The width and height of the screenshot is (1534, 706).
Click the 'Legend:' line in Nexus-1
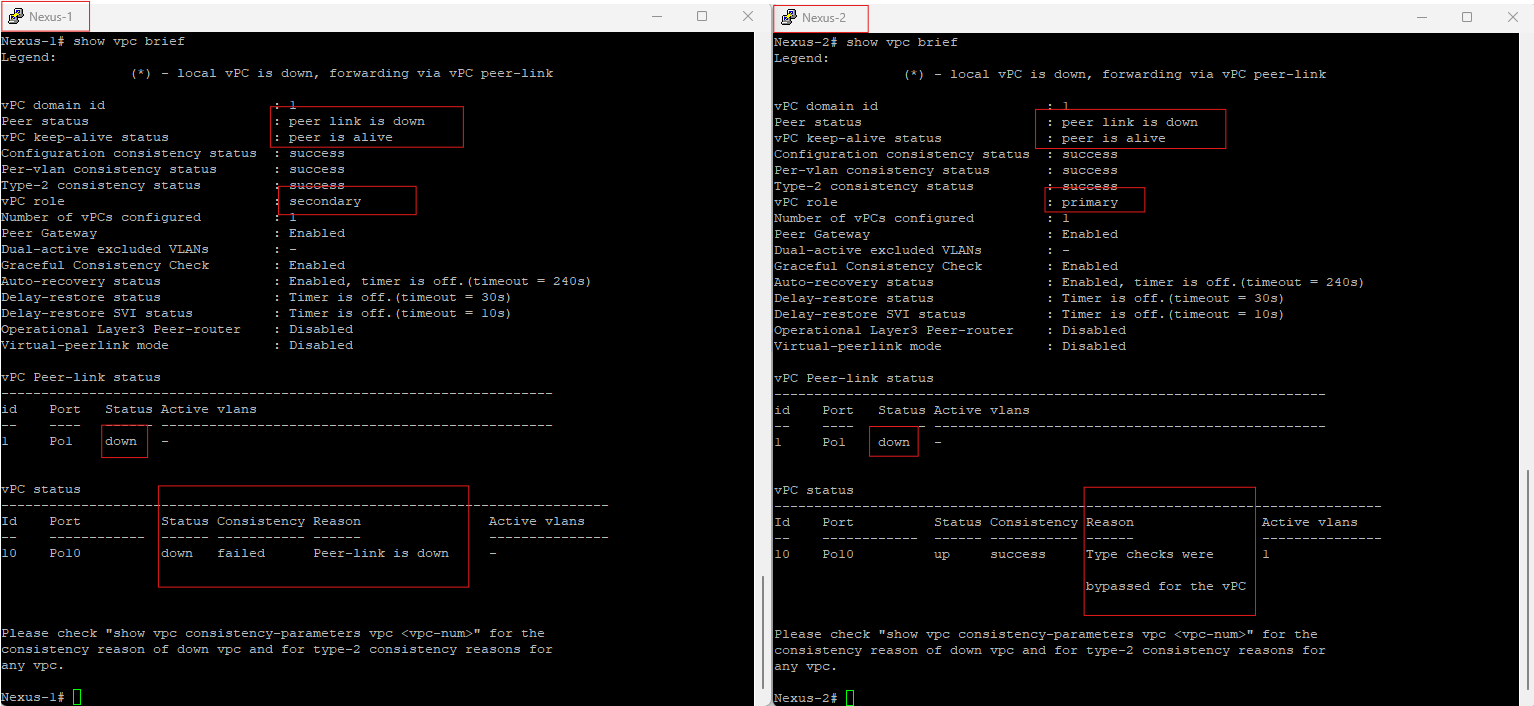pyautogui.click(x=29, y=57)
